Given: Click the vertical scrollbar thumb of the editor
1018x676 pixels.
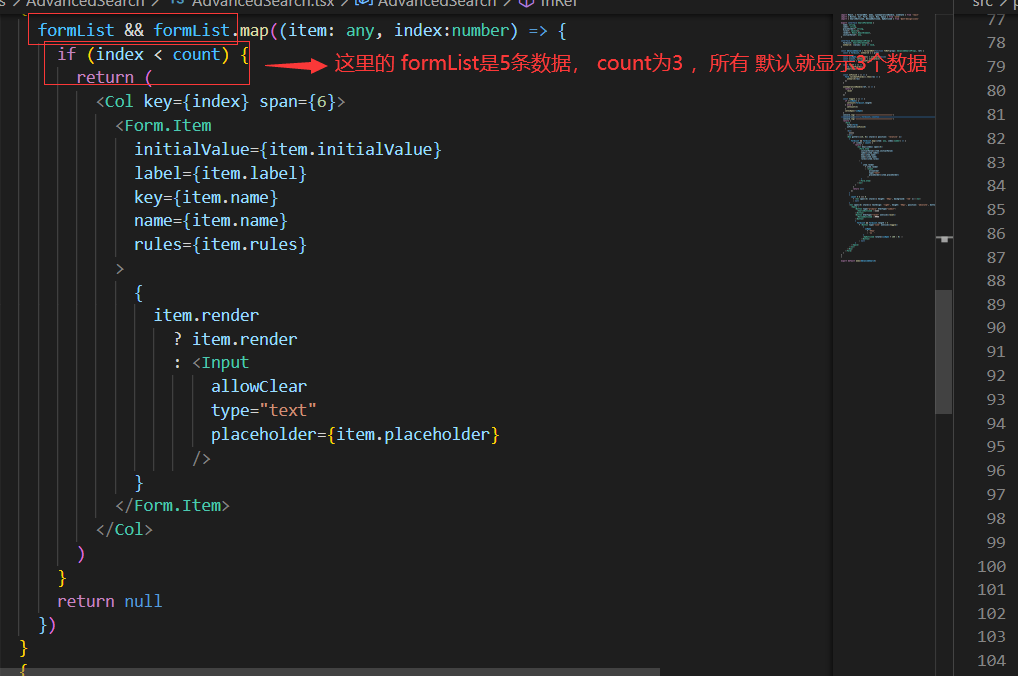Looking at the screenshot, I should (943, 351).
